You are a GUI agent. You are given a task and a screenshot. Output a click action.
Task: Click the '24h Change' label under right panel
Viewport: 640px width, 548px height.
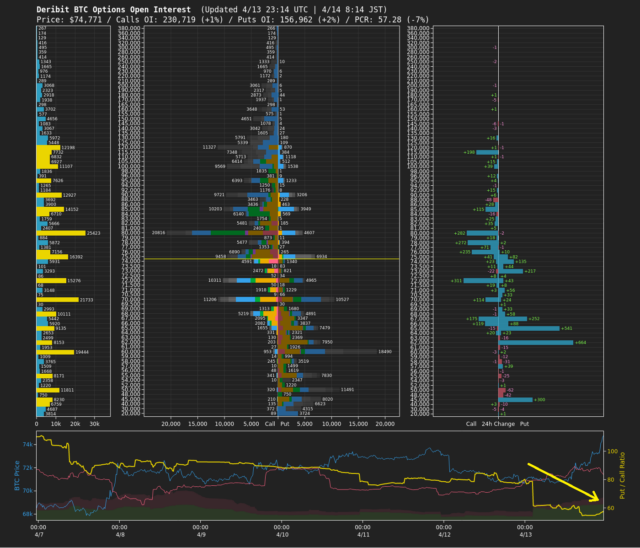tap(501, 424)
